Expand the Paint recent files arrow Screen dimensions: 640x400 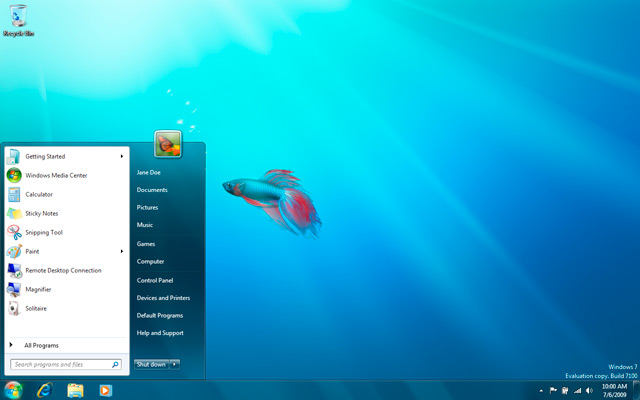click(x=122, y=251)
